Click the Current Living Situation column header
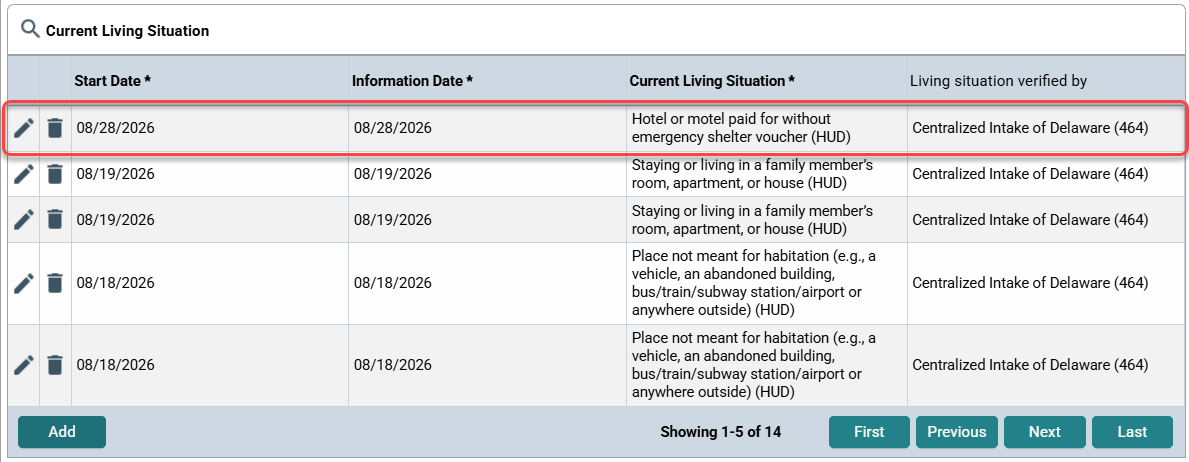This screenshot has width=1189, height=462. pos(713,80)
